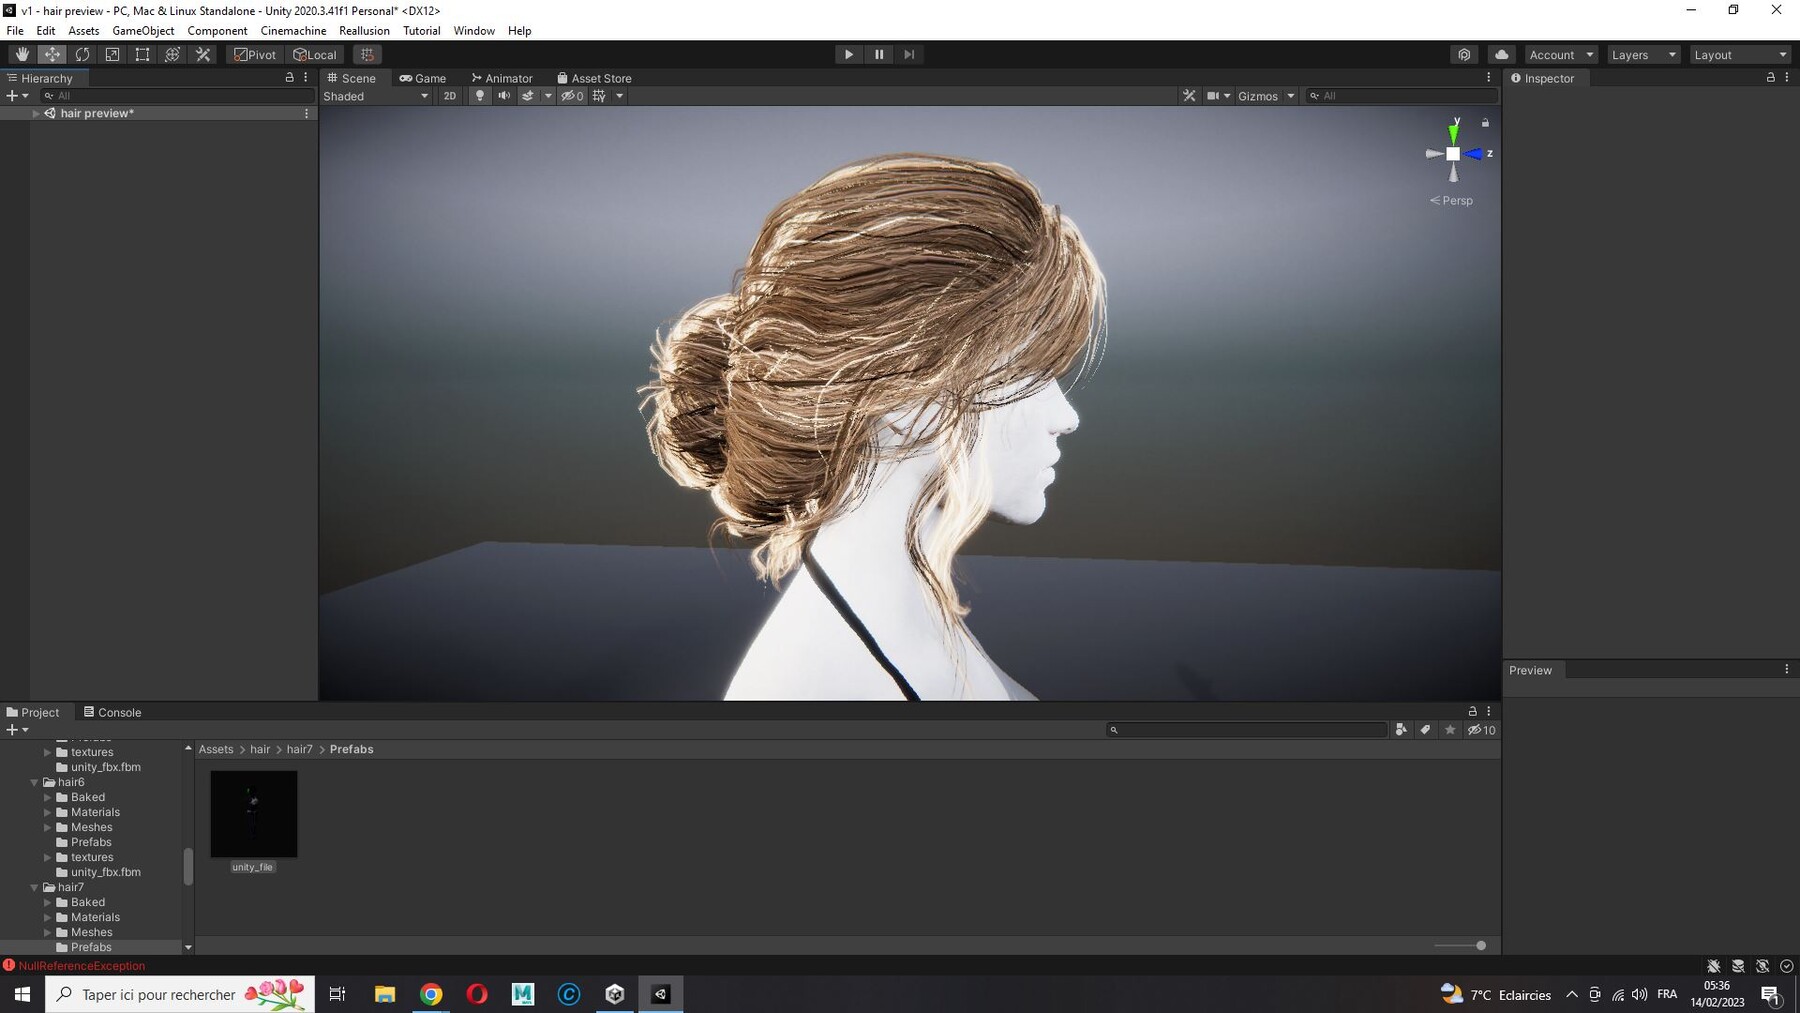Adjust the Project icon size slider
Screen dimensions: 1800x1013
click(1460, 945)
